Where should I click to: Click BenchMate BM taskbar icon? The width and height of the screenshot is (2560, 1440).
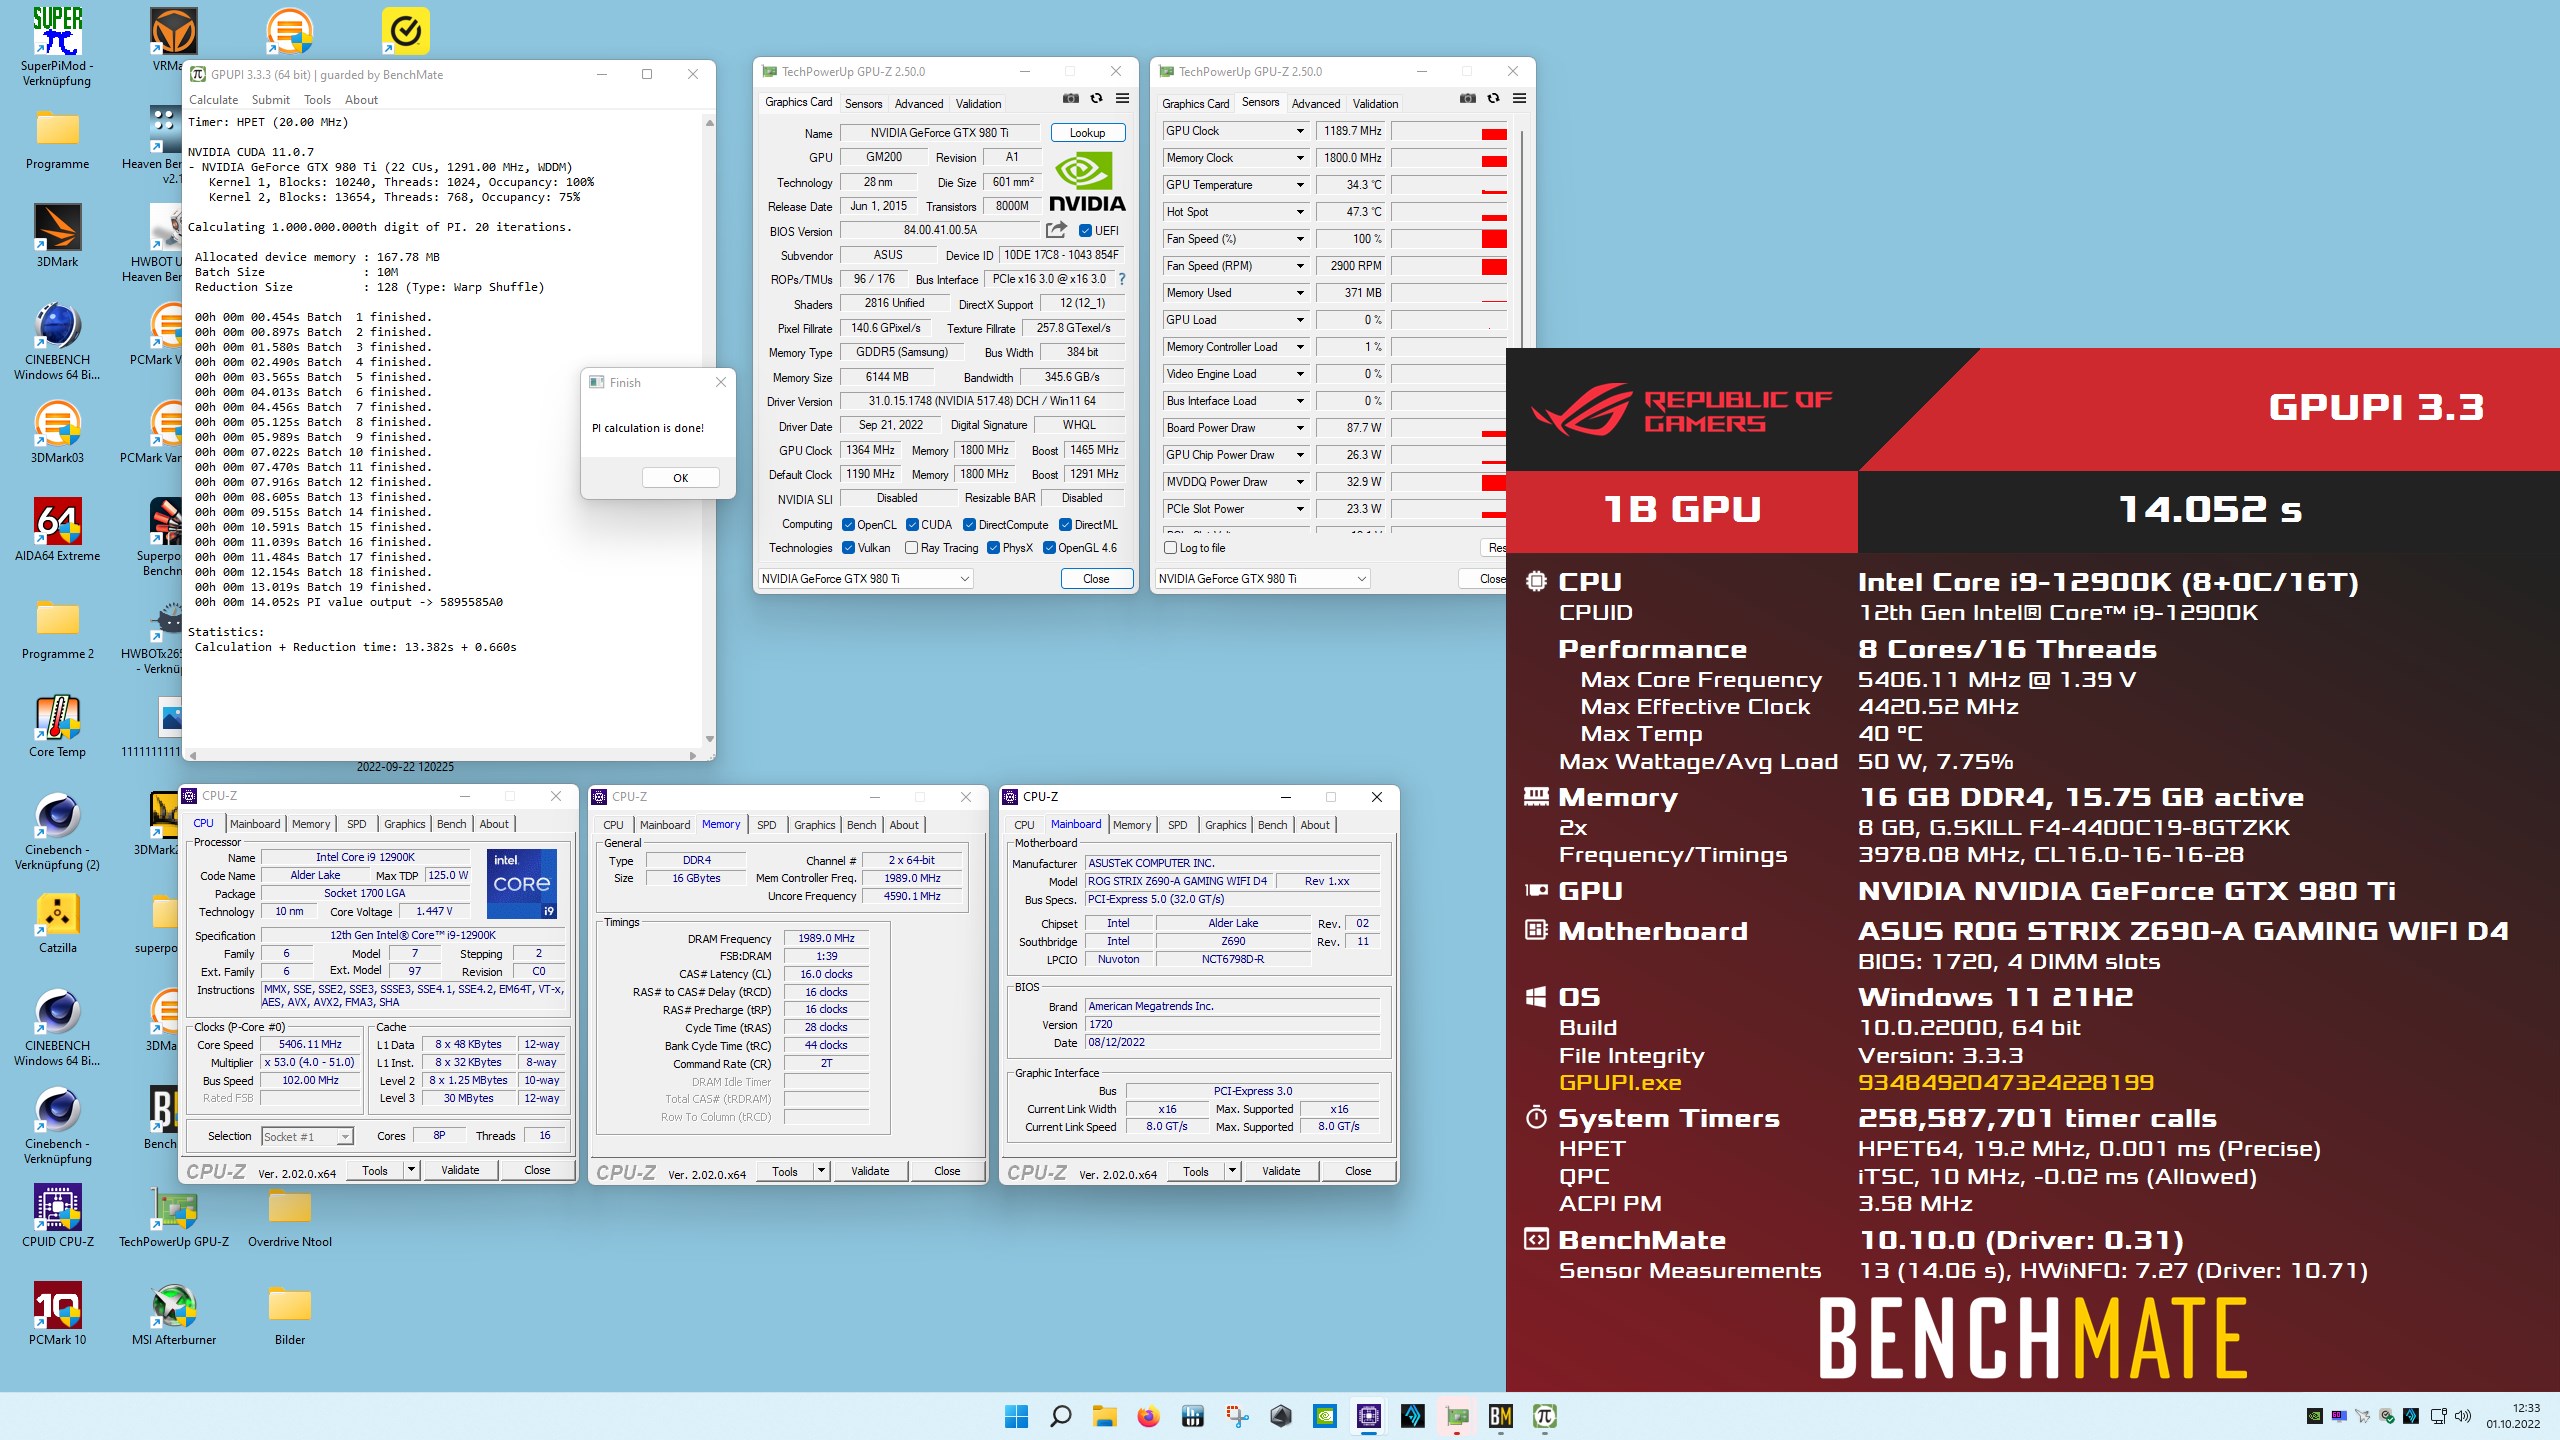pos(1500,1416)
